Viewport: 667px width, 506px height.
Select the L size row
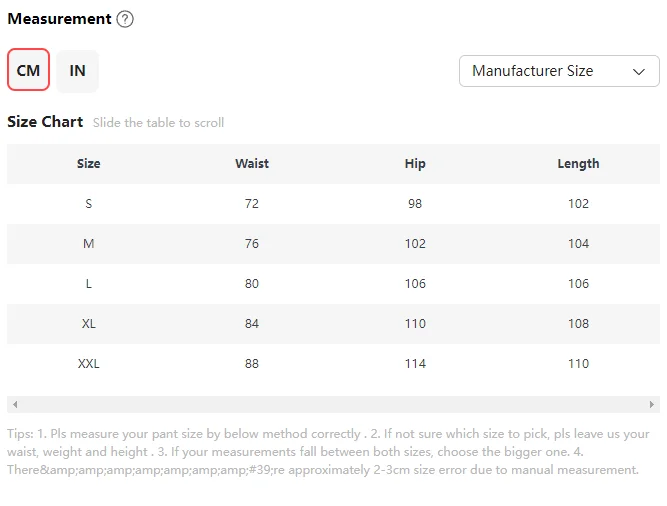pyautogui.click(x=334, y=284)
